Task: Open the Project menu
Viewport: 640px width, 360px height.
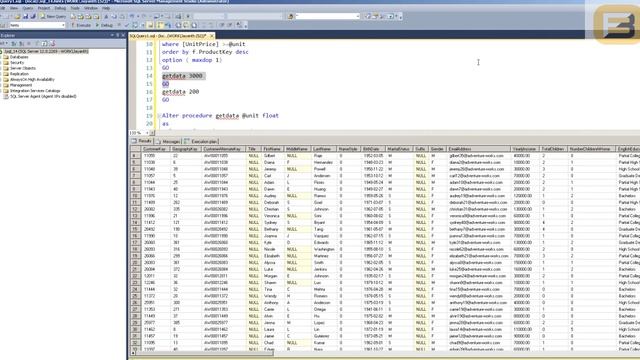Action: click(44, 8)
